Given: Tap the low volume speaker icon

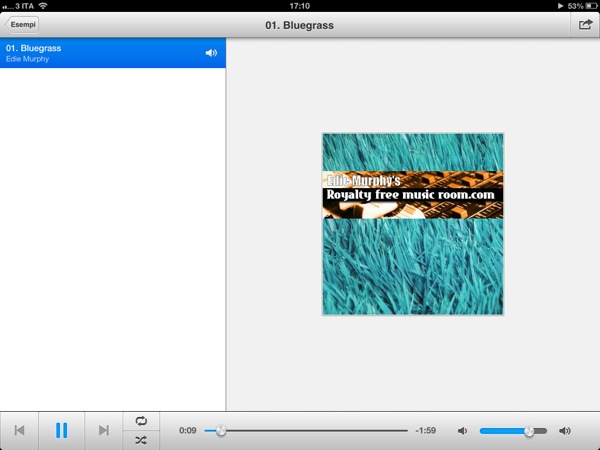Looking at the screenshot, I should pyautogui.click(x=462, y=431).
